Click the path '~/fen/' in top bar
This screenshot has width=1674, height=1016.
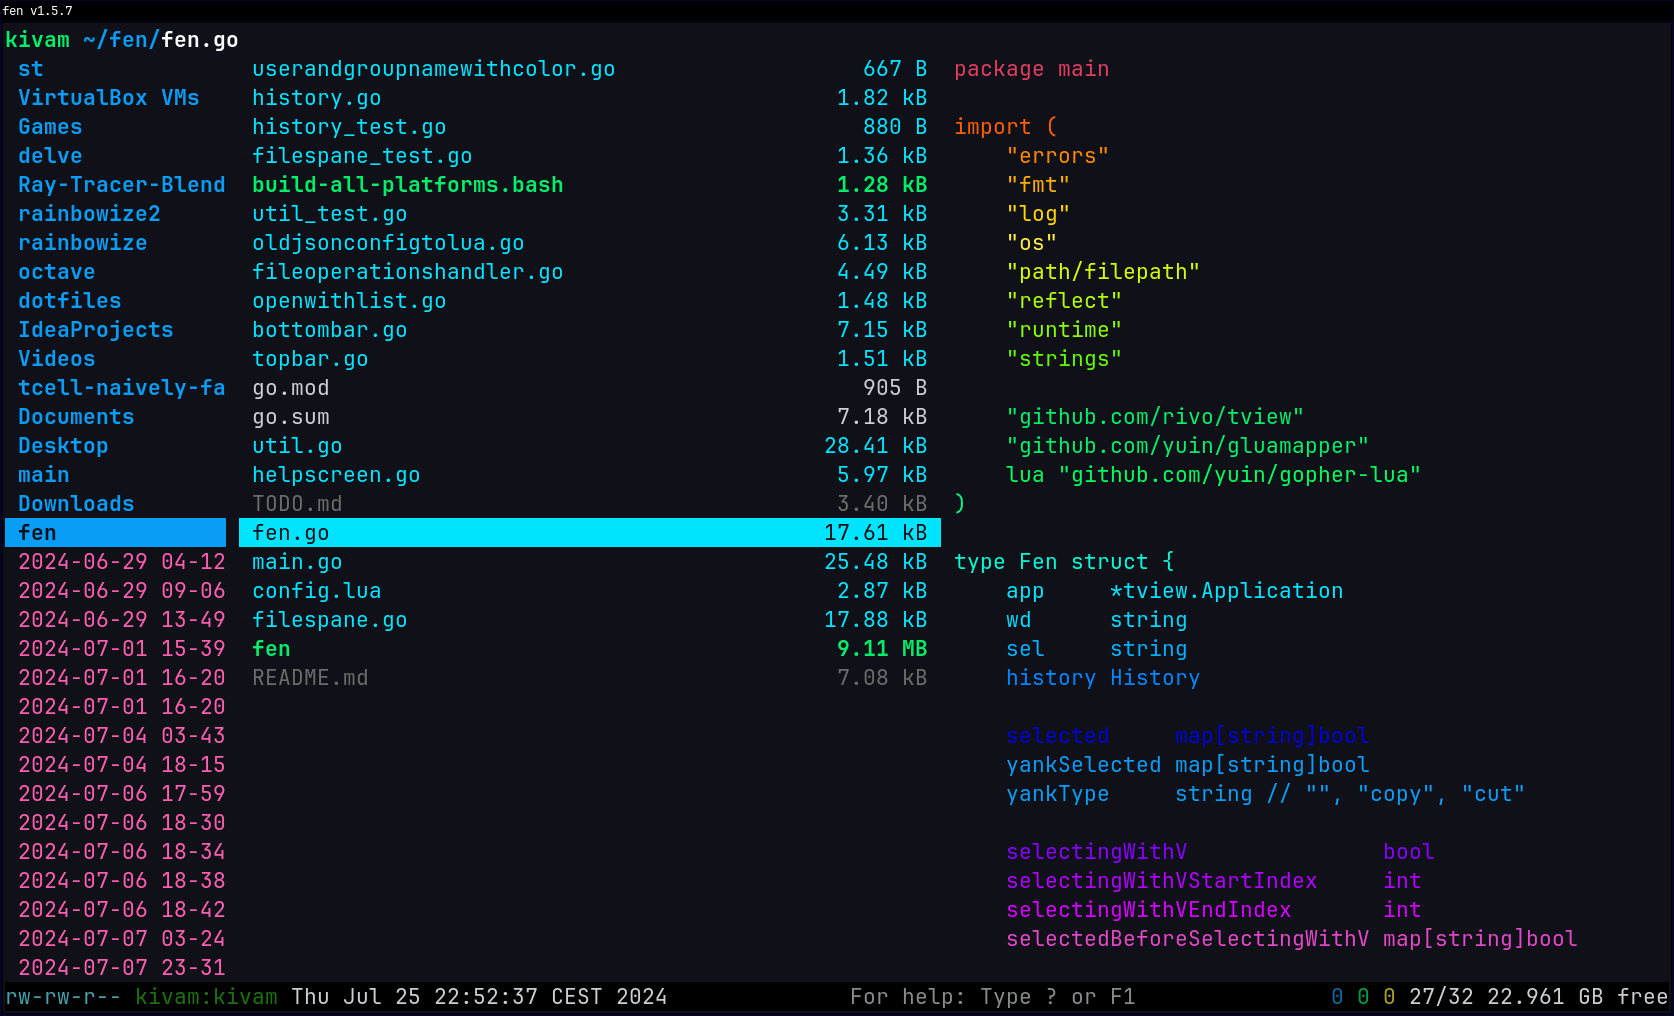click(x=122, y=40)
